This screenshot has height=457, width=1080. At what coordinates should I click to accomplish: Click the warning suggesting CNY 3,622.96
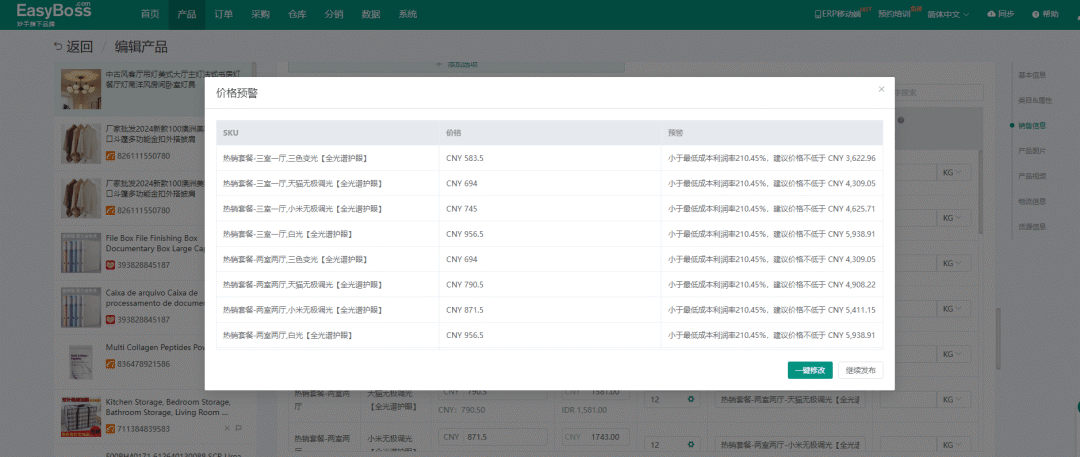pyautogui.click(x=771, y=158)
